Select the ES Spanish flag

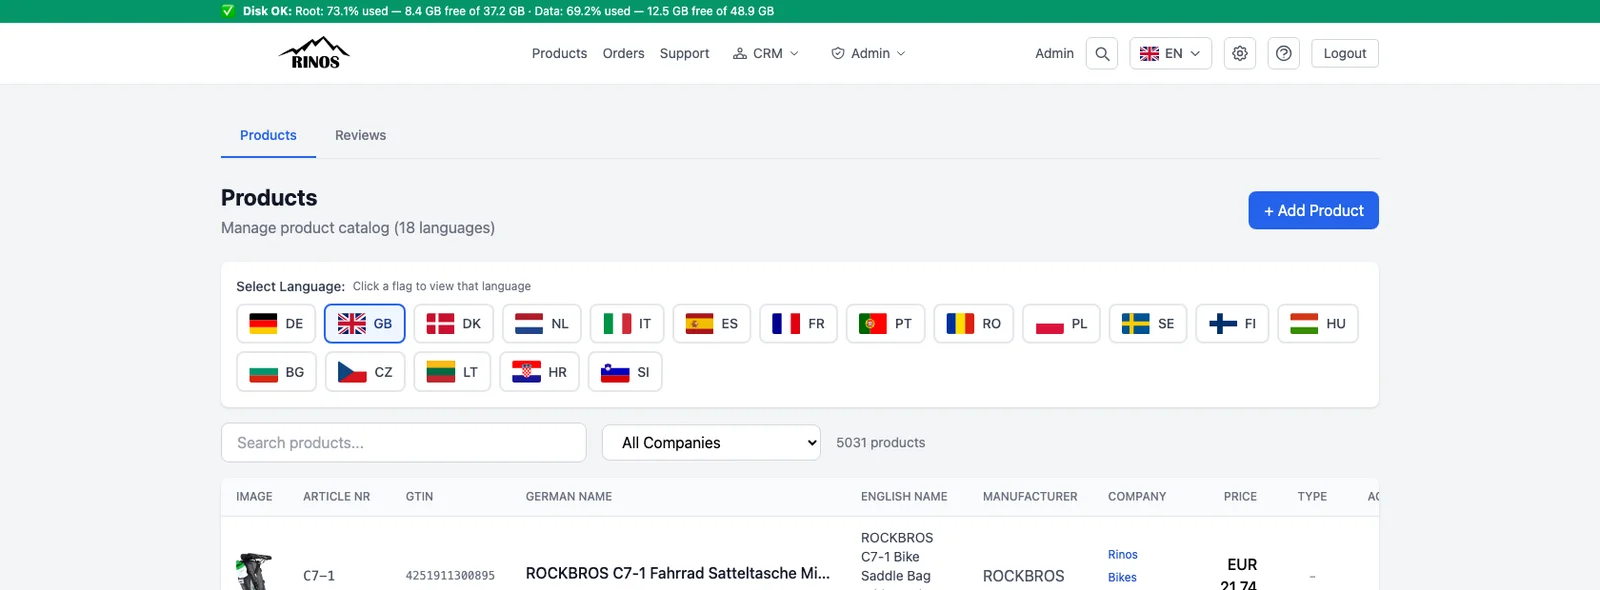point(712,324)
